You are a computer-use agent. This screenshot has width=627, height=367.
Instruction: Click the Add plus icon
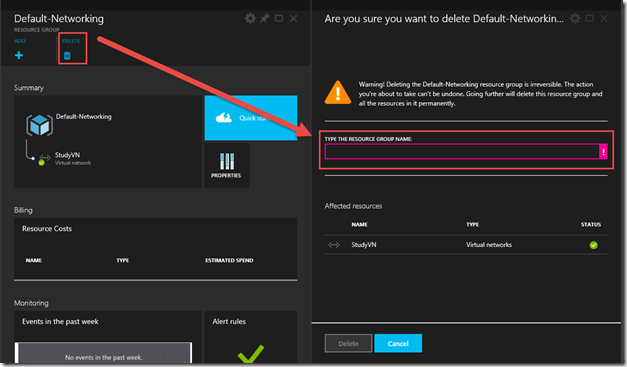tap(19, 55)
